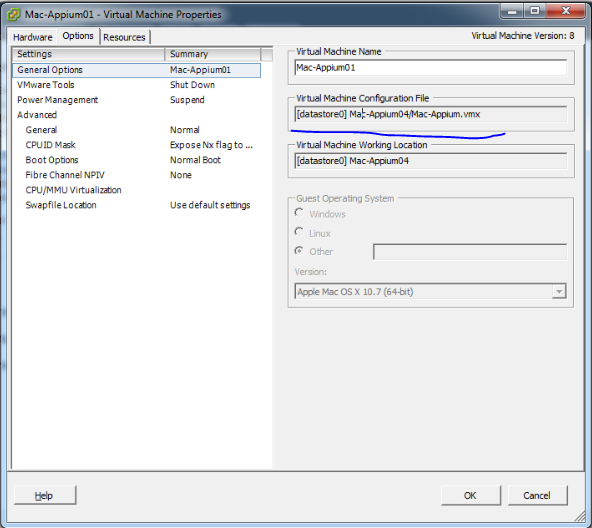Click 'Normal' summary for Advanced General
Viewport: 592px width, 528px height.
click(x=185, y=130)
